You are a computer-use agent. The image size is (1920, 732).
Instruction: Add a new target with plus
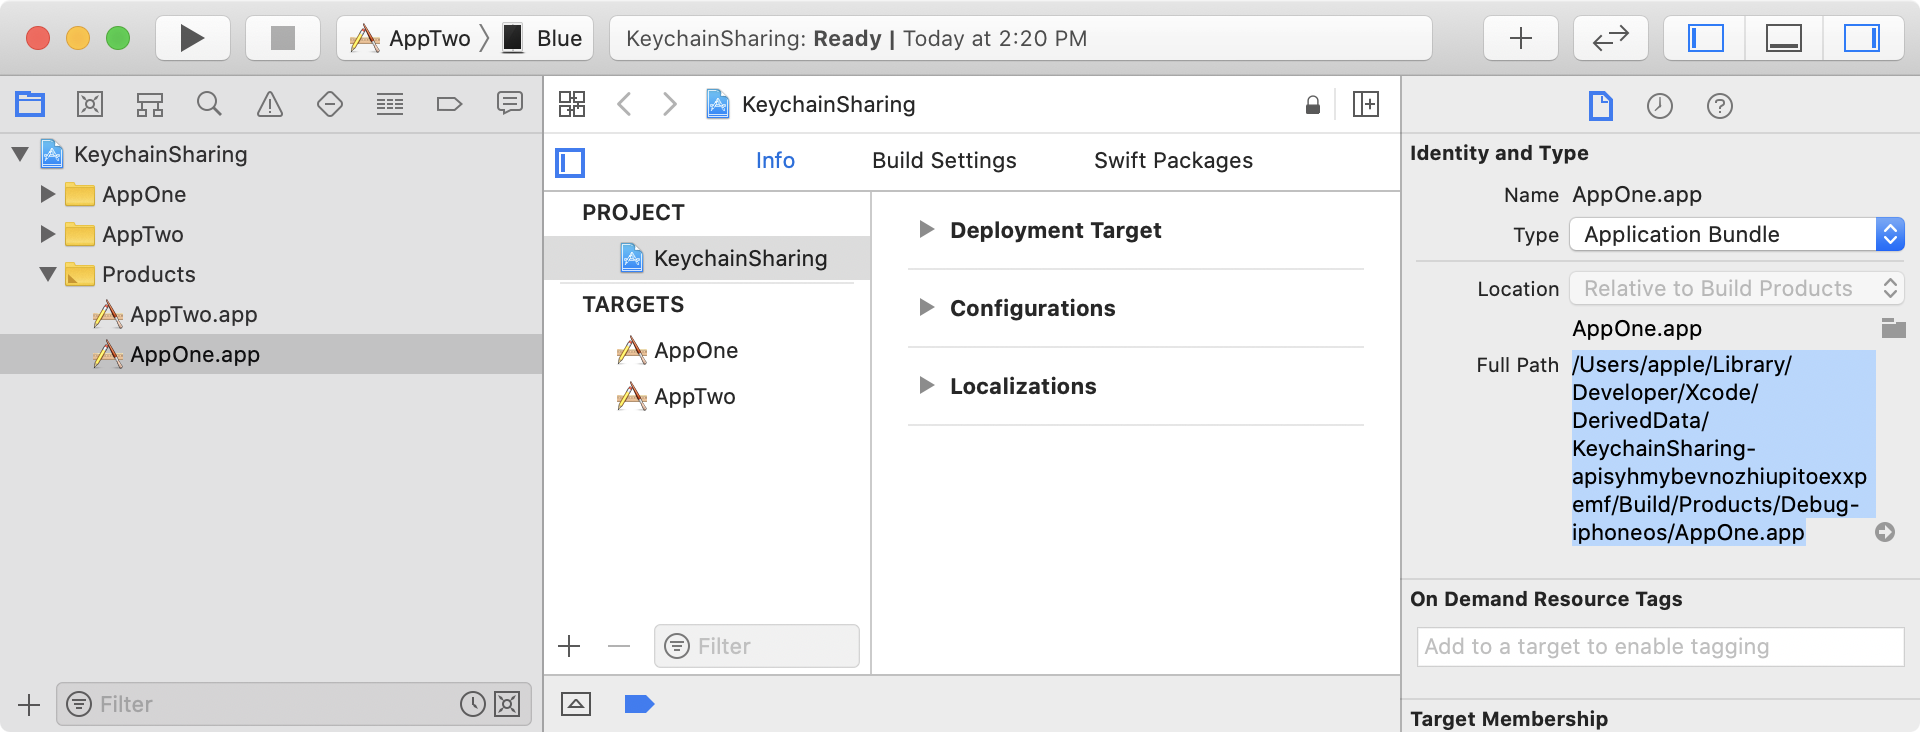point(569,646)
